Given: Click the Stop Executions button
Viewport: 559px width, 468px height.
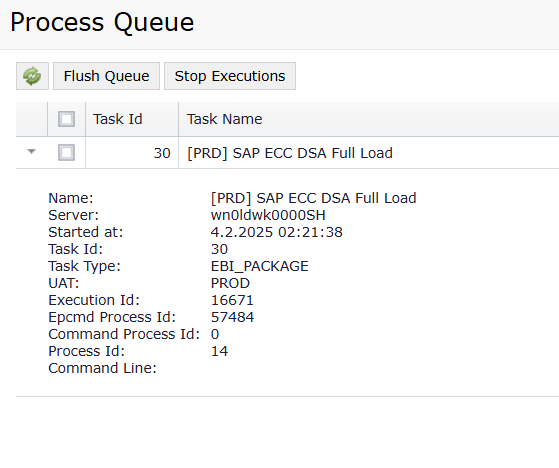Looking at the screenshot, I should (230, 76).
